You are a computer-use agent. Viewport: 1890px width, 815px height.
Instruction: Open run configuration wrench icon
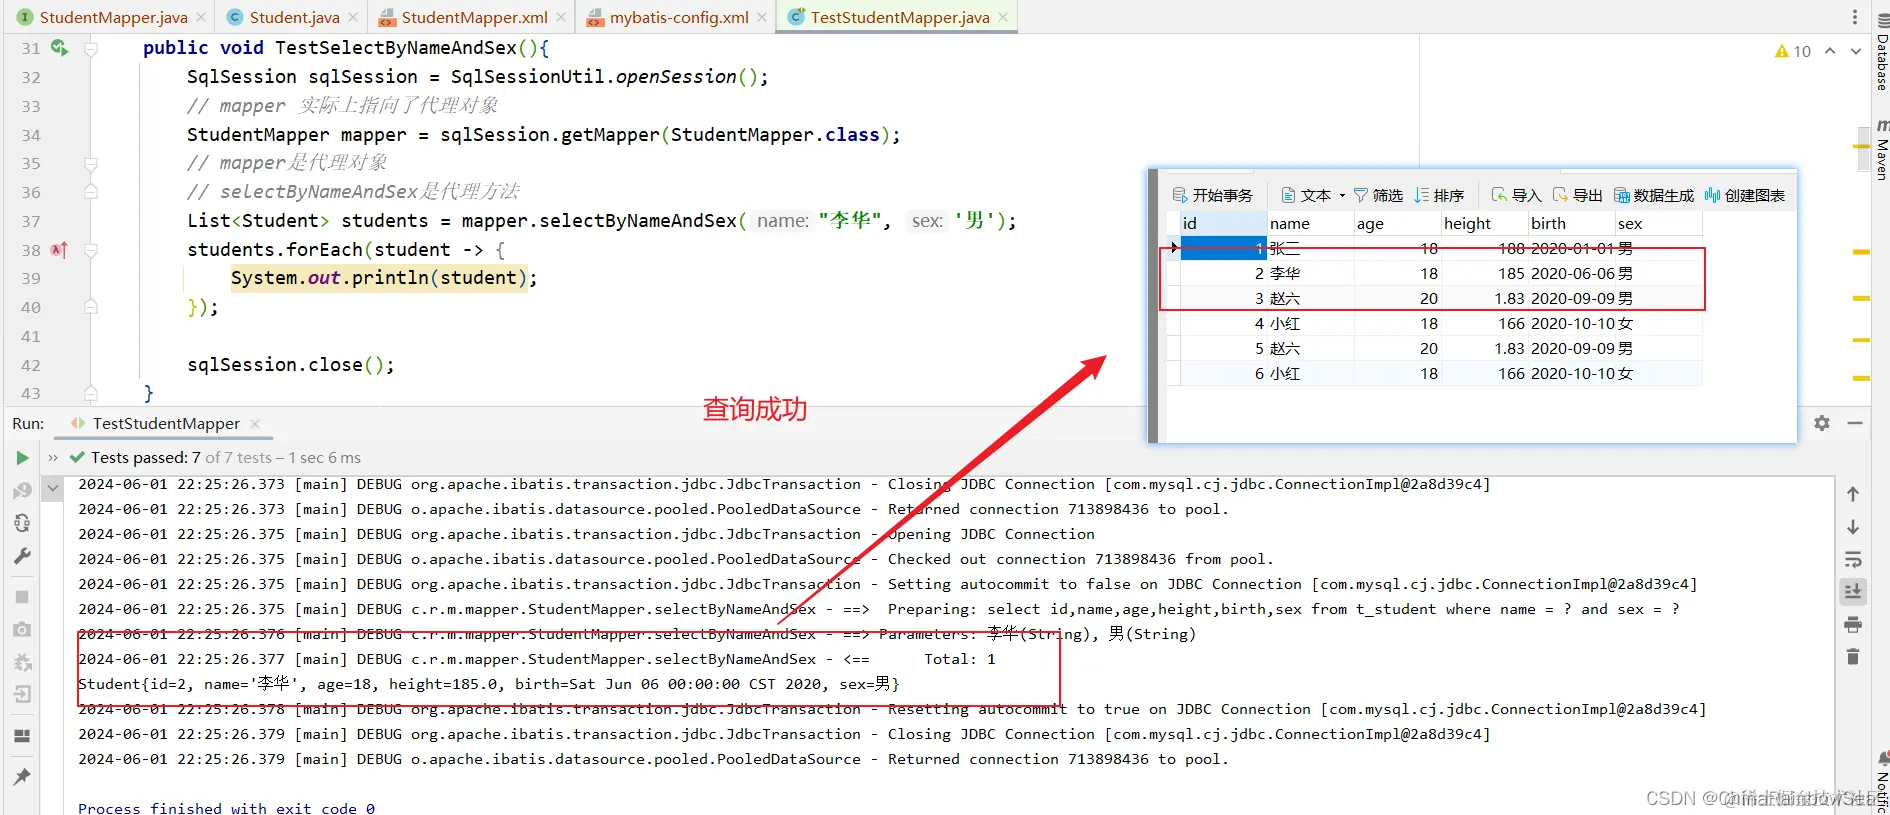(x=22, y=556)
